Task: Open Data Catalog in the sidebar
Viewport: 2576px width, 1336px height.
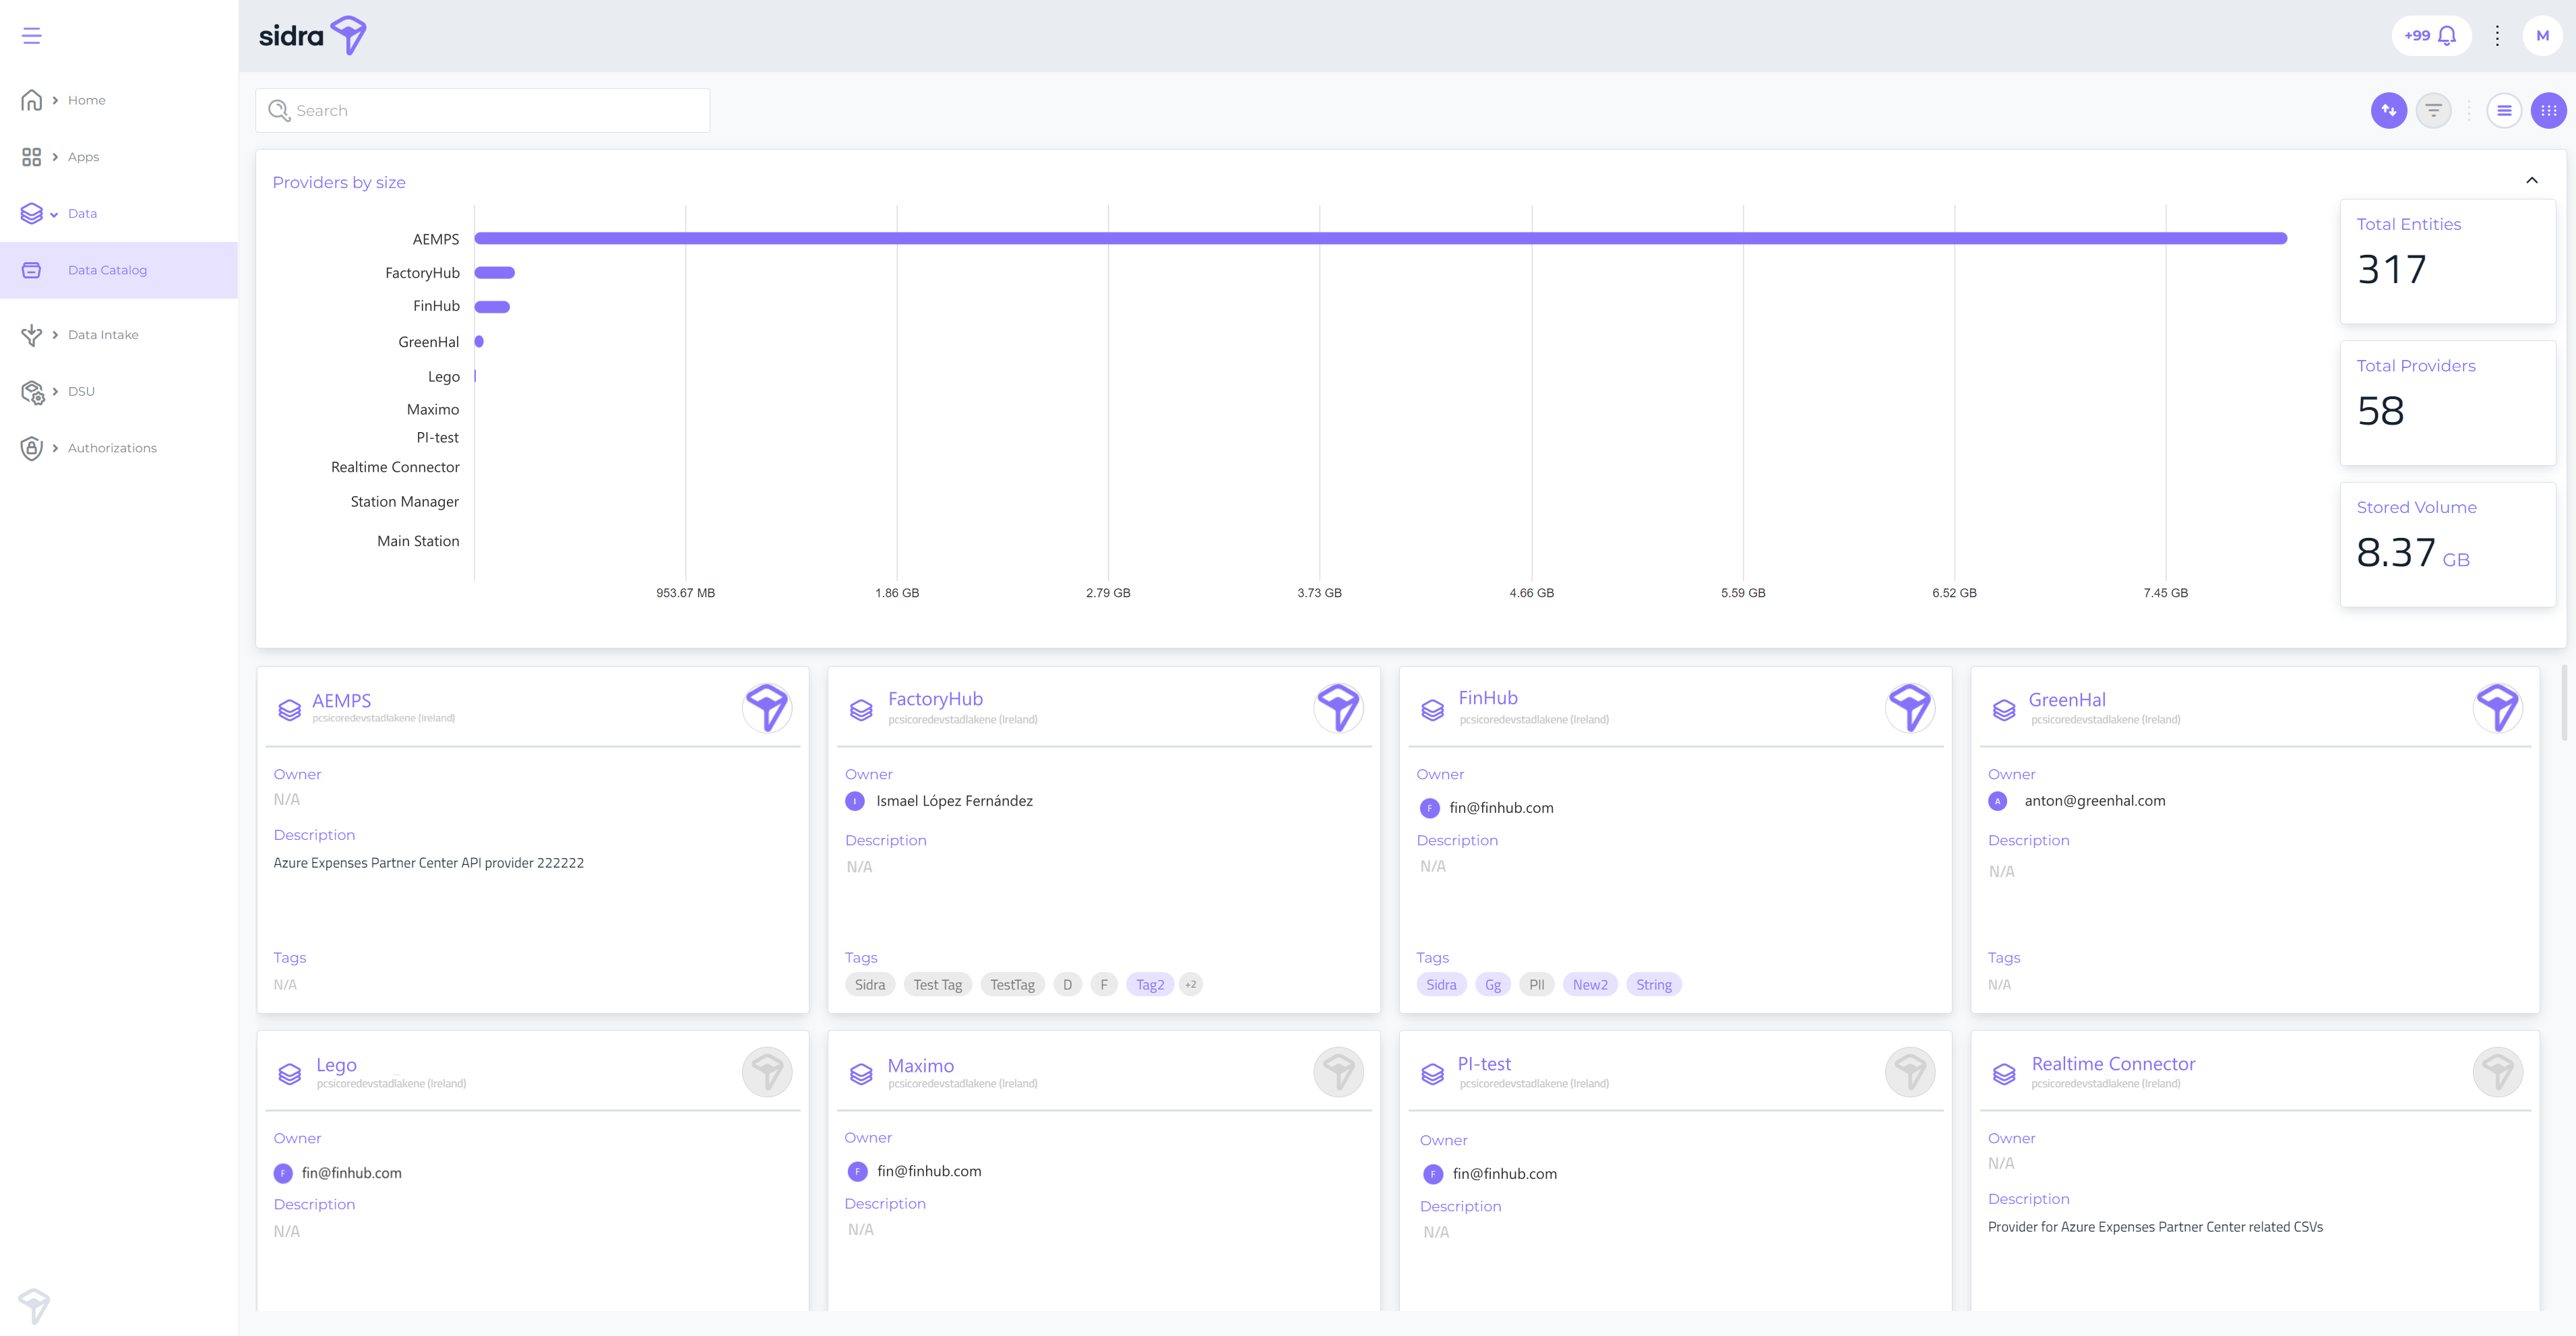Action: (107, 270)
